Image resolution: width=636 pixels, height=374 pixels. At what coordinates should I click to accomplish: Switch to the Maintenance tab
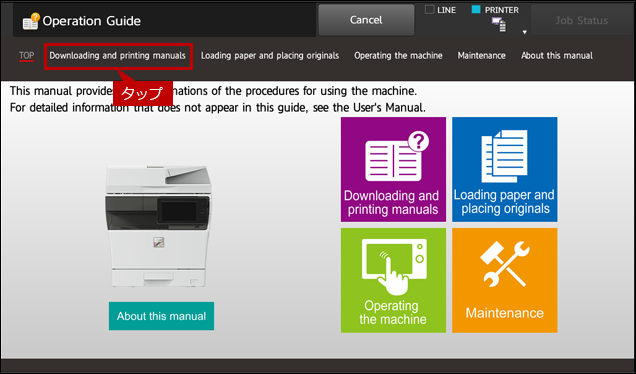point(481,56)
